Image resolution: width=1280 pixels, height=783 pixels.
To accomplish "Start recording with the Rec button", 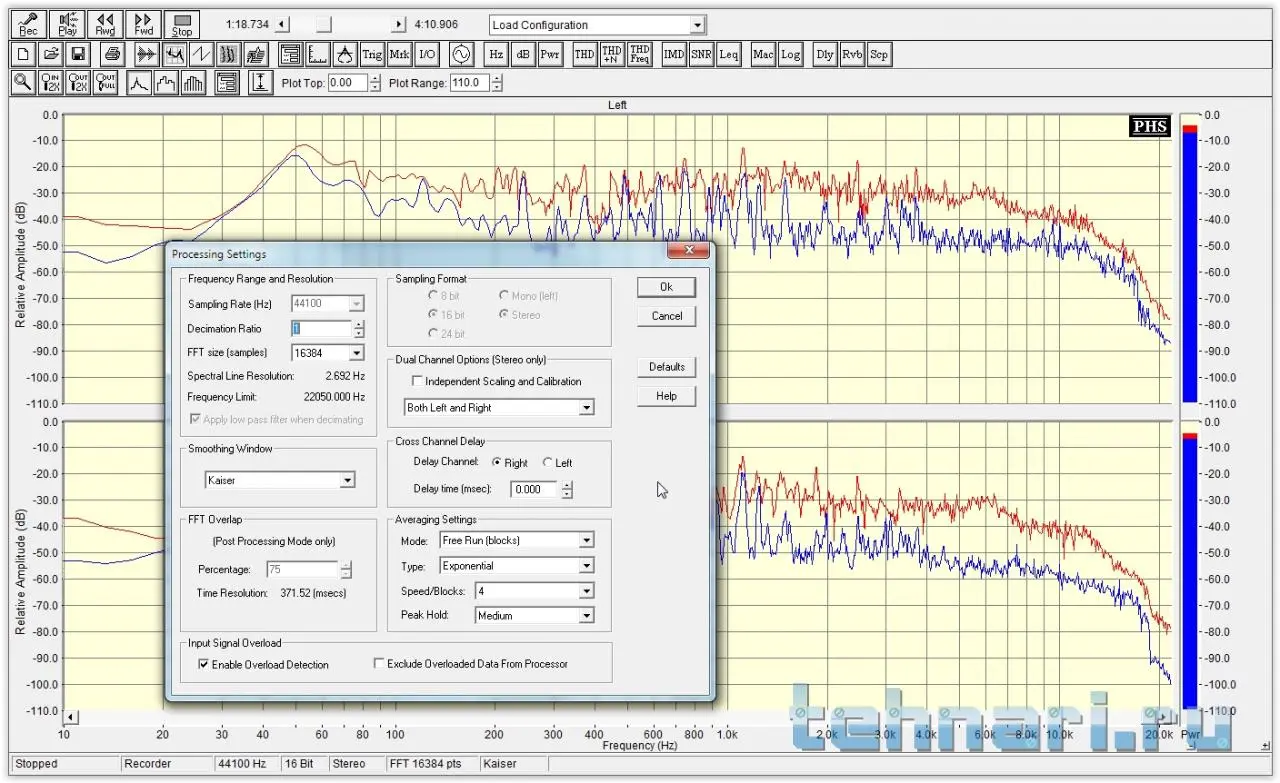I will 28,24.
